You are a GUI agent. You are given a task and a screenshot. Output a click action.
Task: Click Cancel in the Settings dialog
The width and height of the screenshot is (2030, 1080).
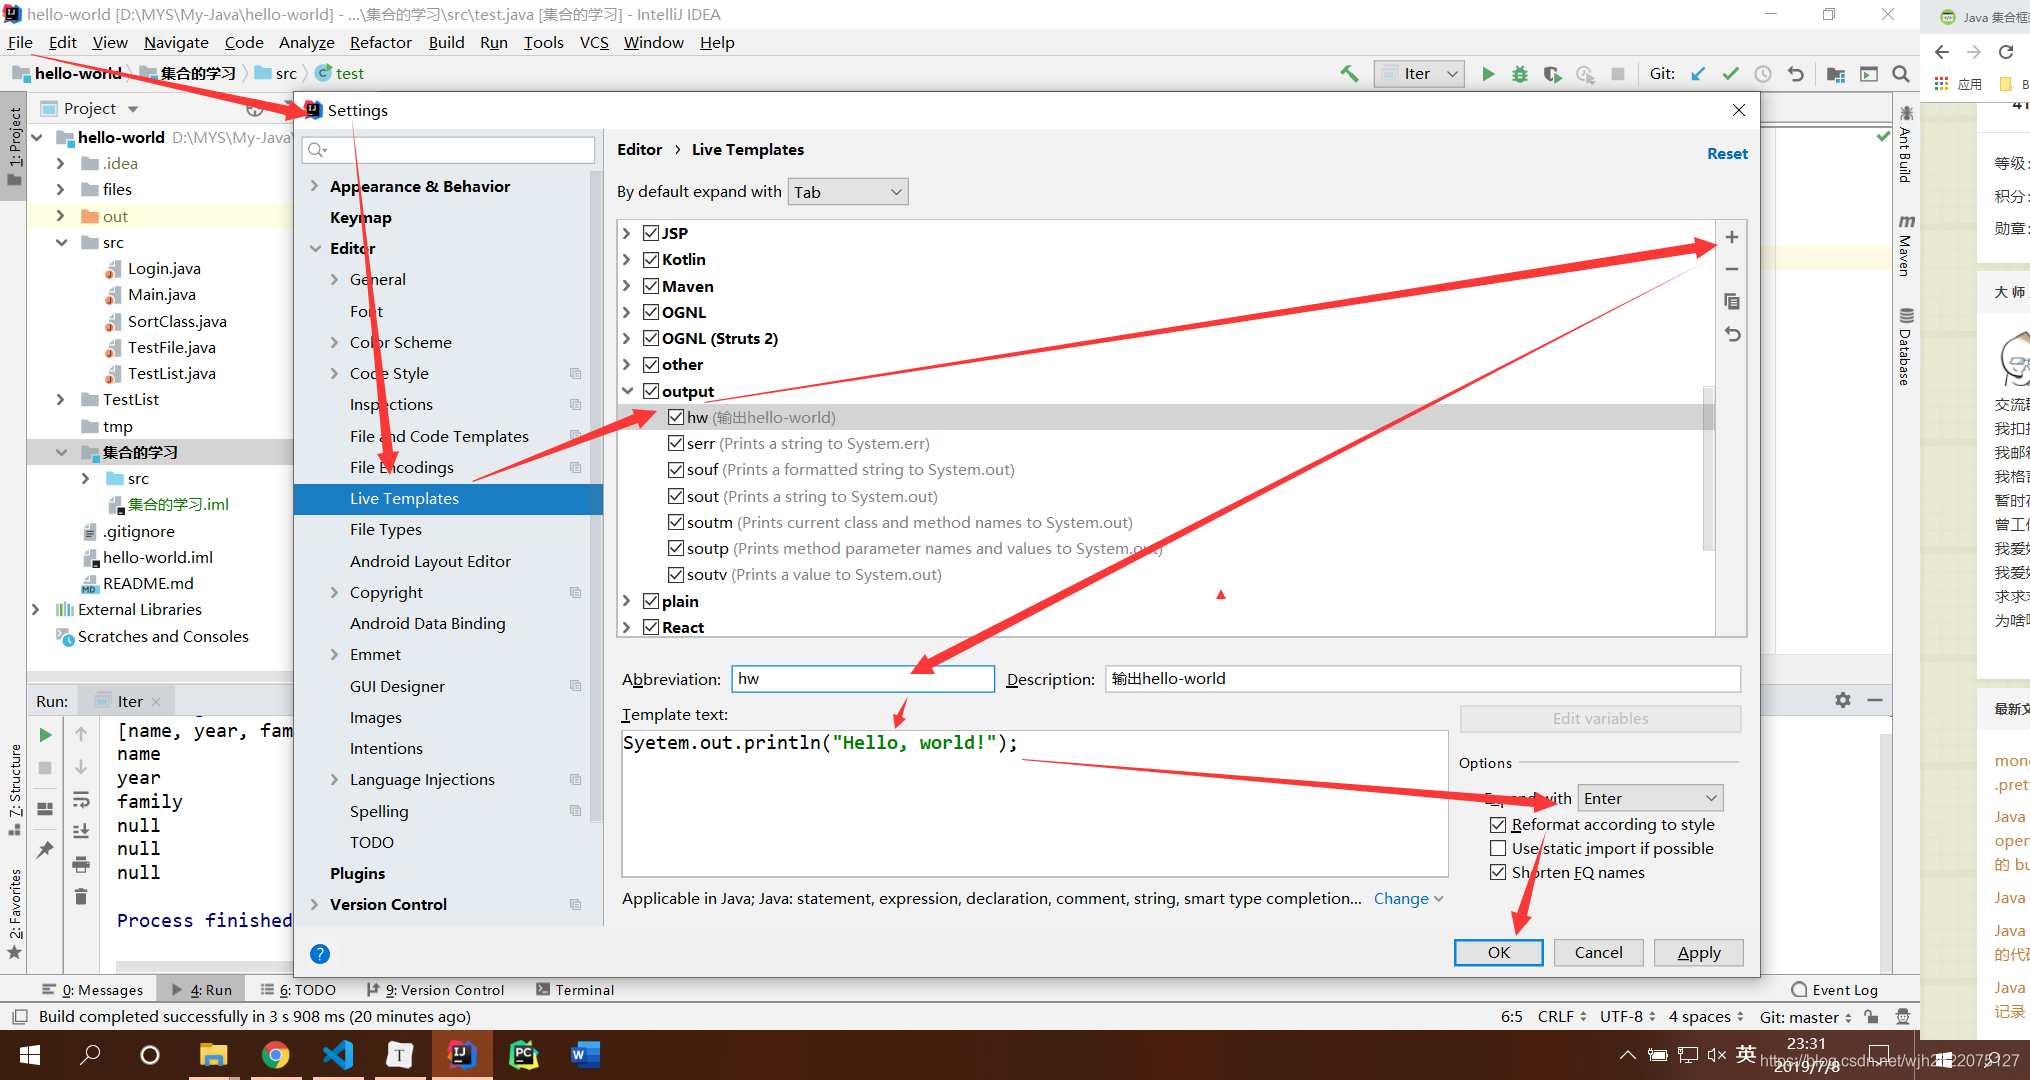tap(1598, 952)
